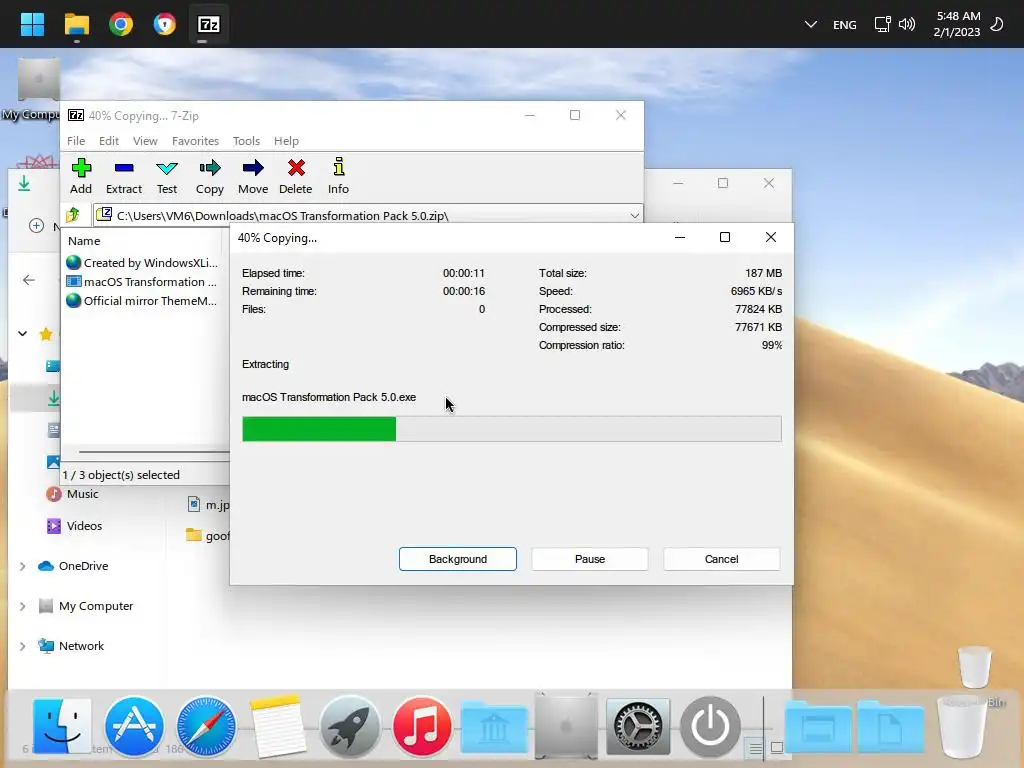Click the Add toolbar icon in 7-Zip

pos(81,176)
